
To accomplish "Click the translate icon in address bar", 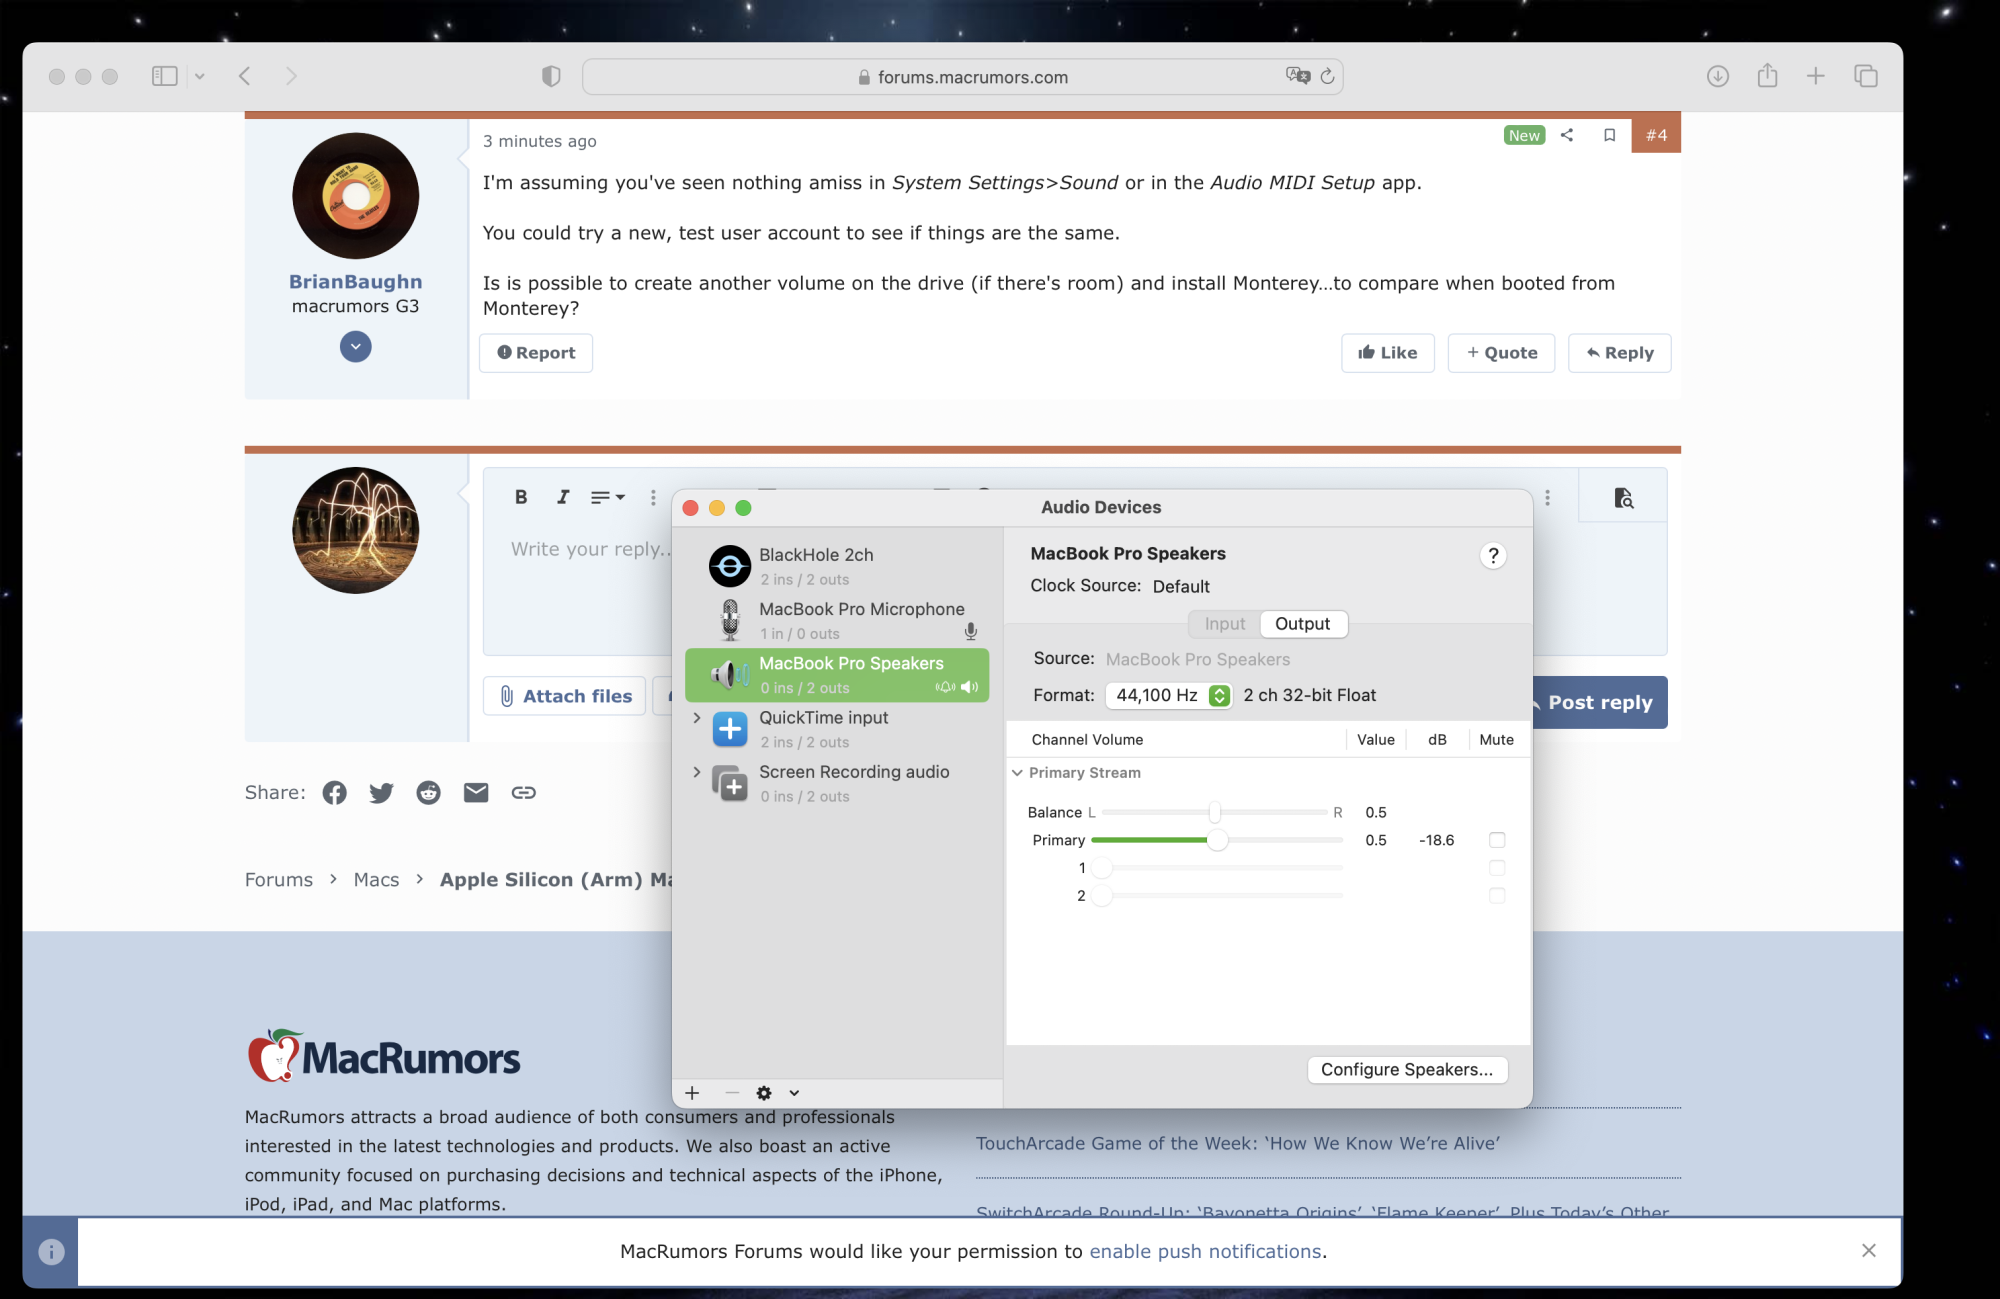I will (1298, 76).
